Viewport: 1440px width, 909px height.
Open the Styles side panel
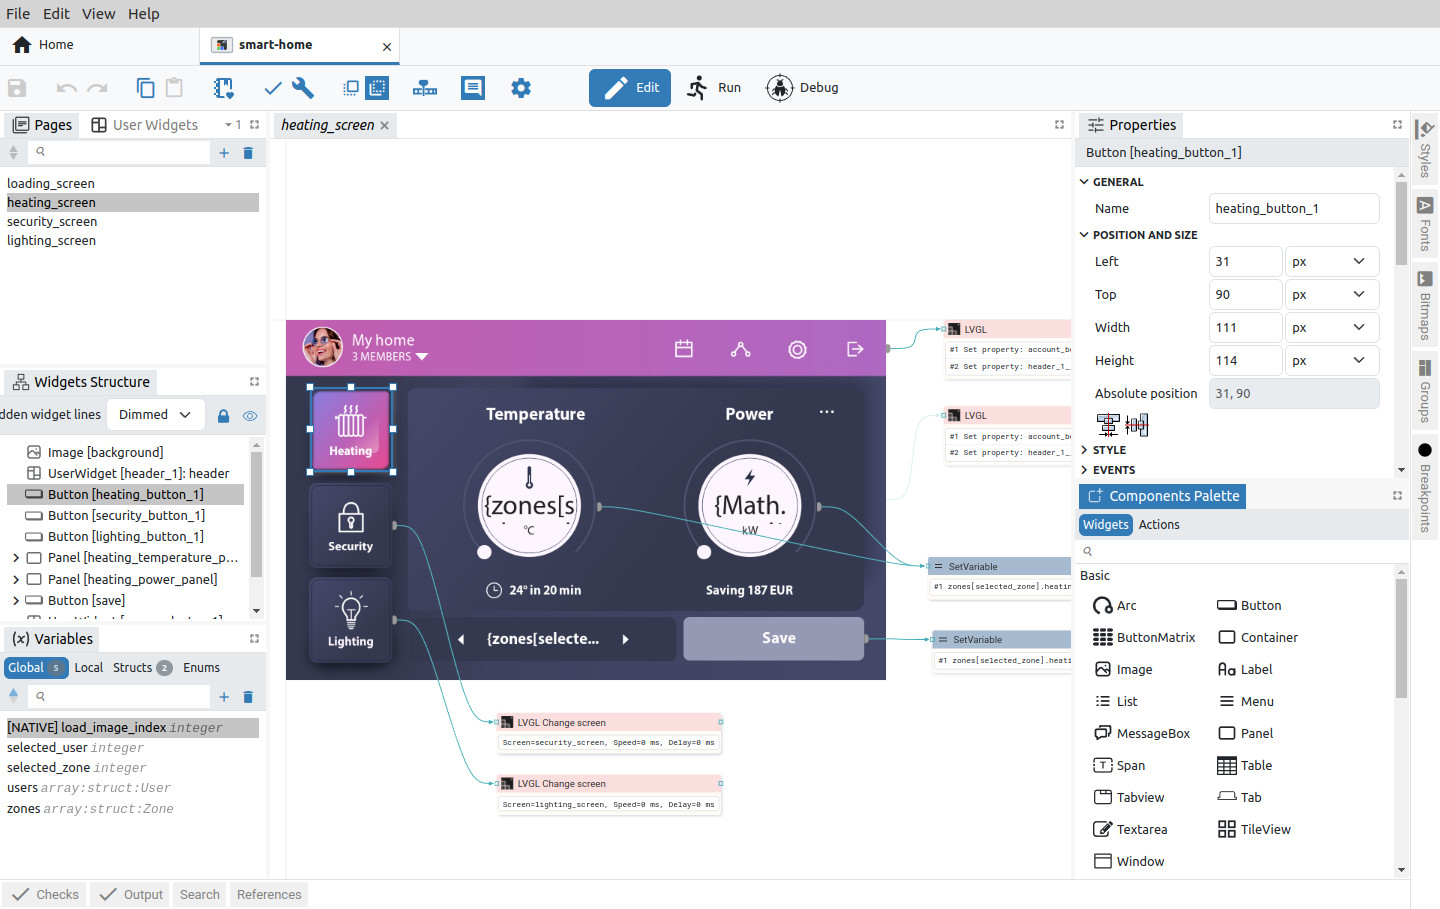click(x=1425, y=149)
